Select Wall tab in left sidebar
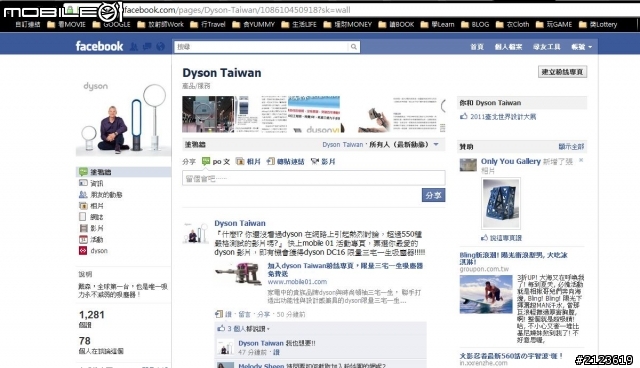 (123, 172)
